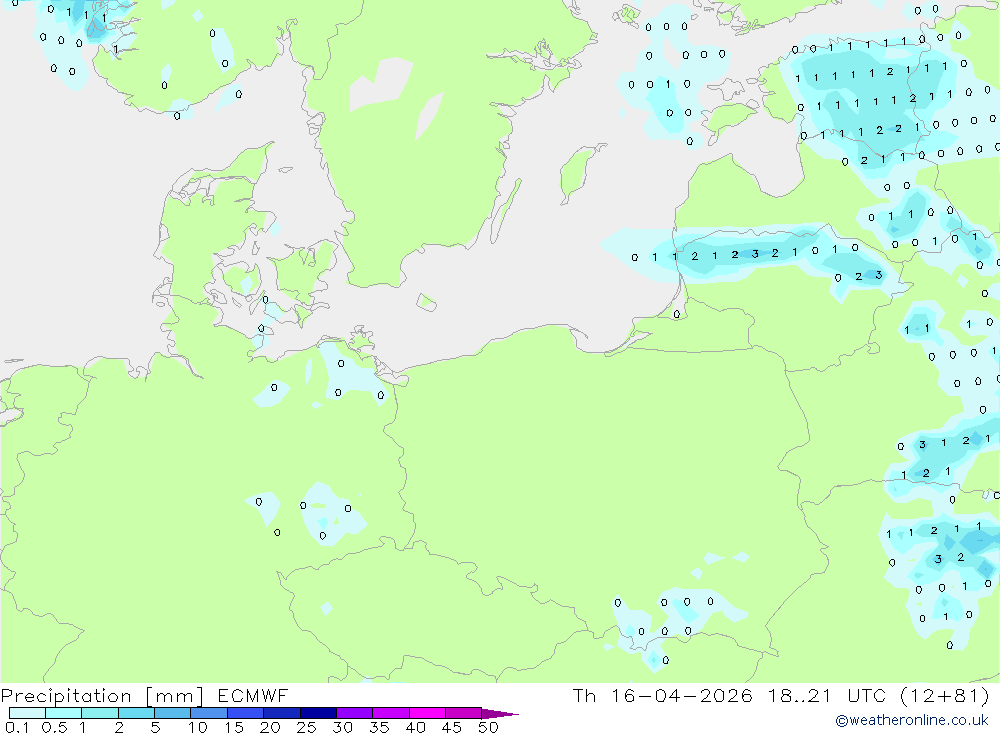Select the "5" legend scale value
Viewport: 1000px width, 733px height.
coord(155,727)
